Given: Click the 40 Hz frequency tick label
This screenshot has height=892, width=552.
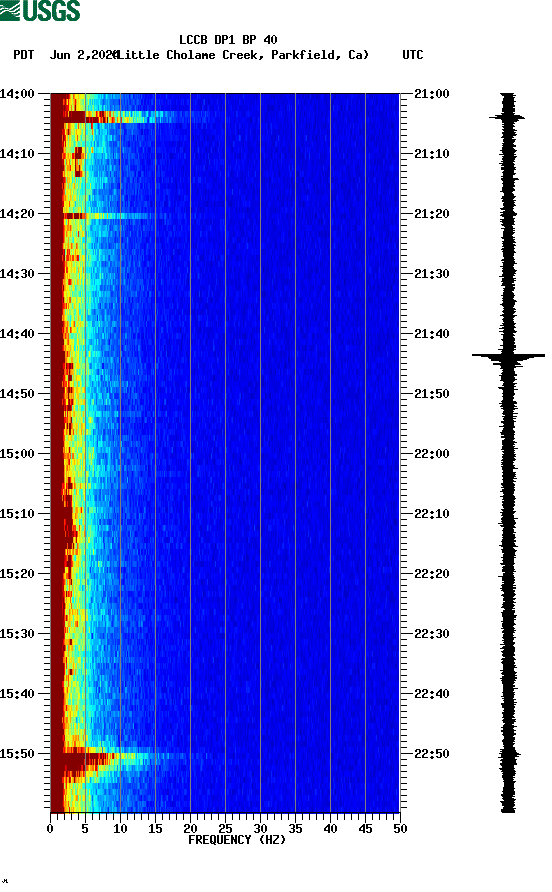Looking at the screenshot, I should click(x=331, y=829).
